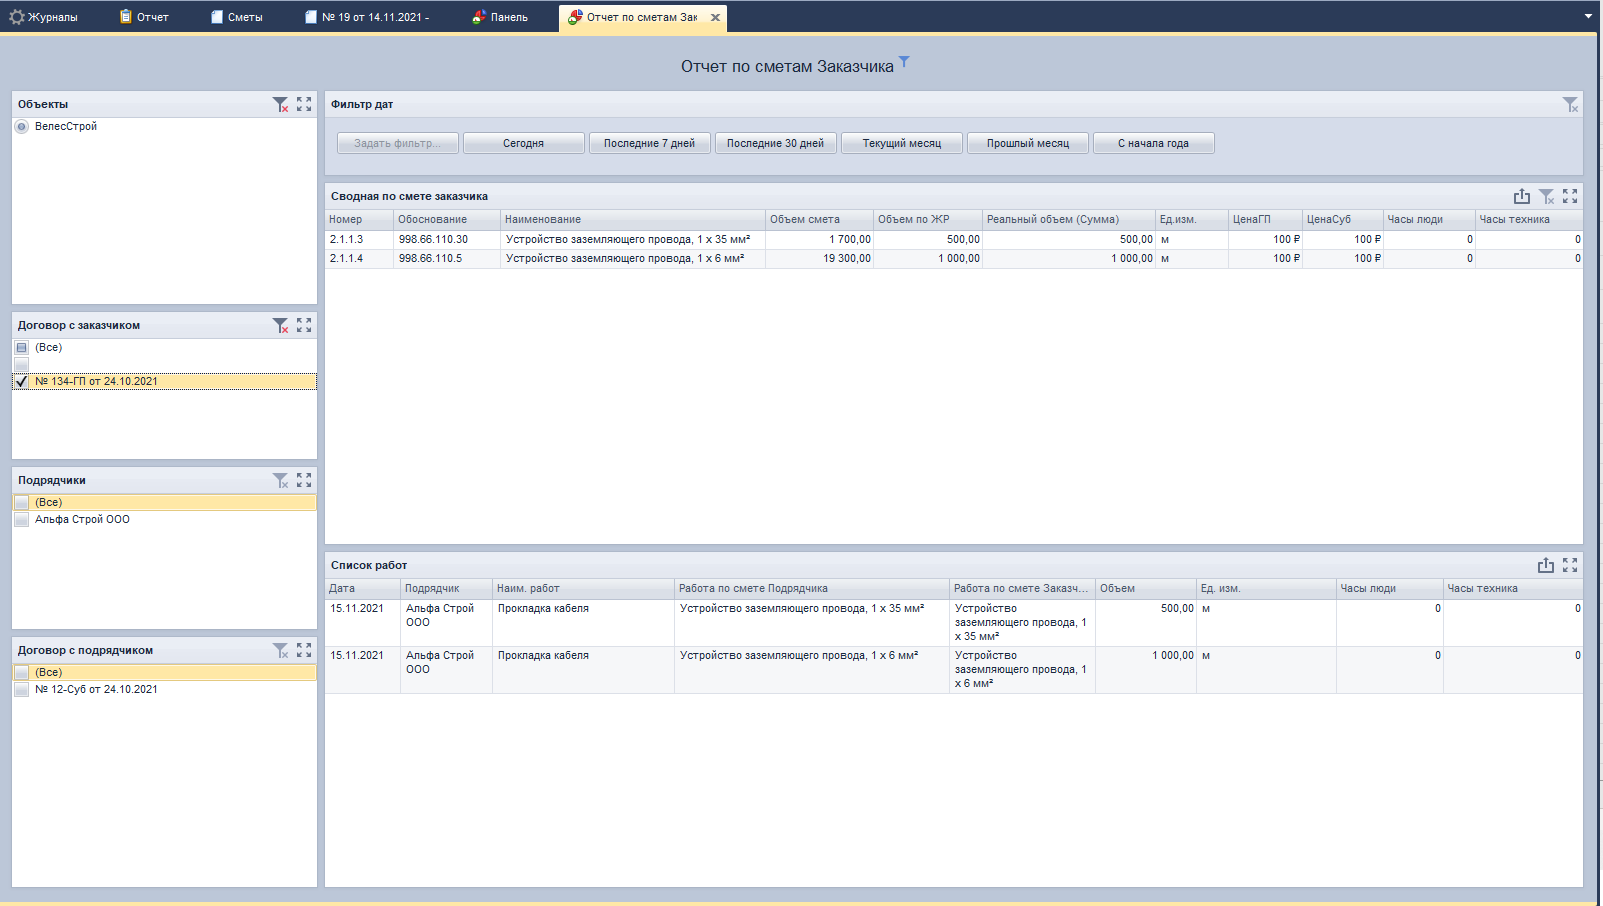Maximize the Список работ panel
Screen dimensions: 1603x906
coord(1570,565)
